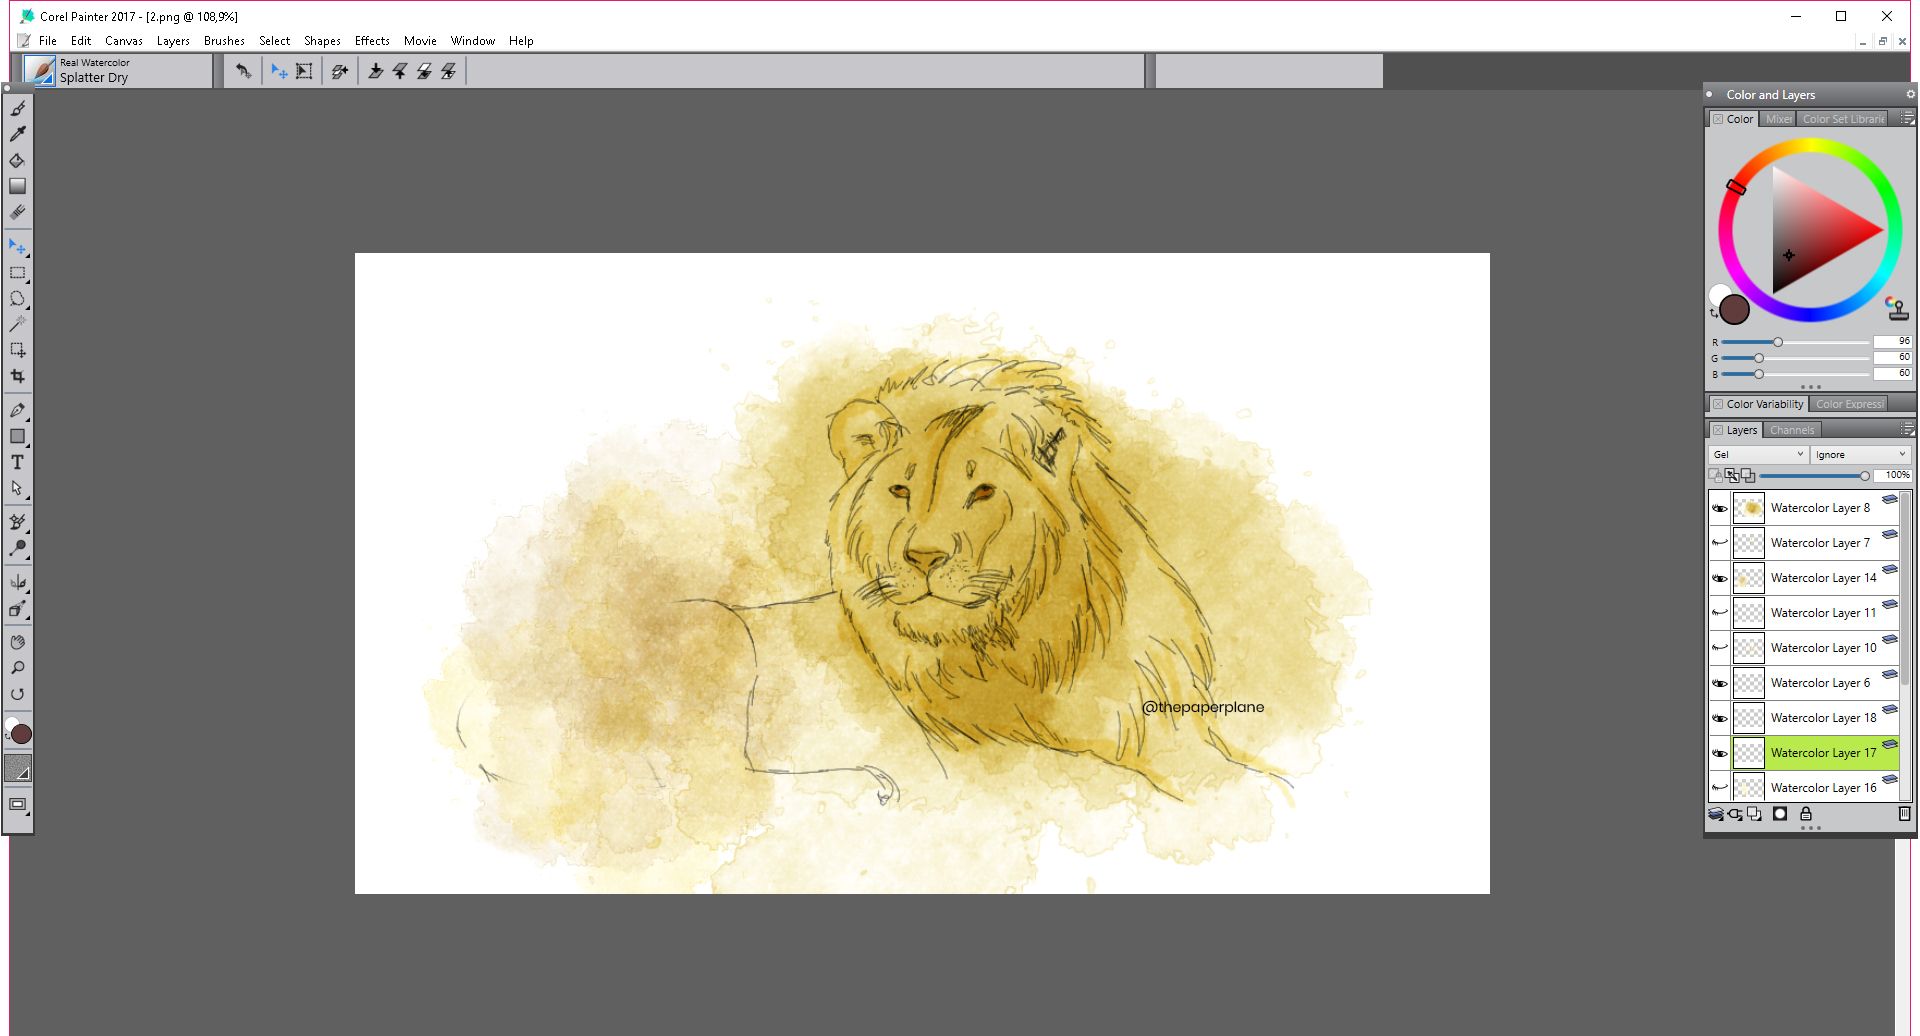Select the Shape Selection arrow tool
Viewport: 1920px width, 1036px height.
[x=17, y=488]
